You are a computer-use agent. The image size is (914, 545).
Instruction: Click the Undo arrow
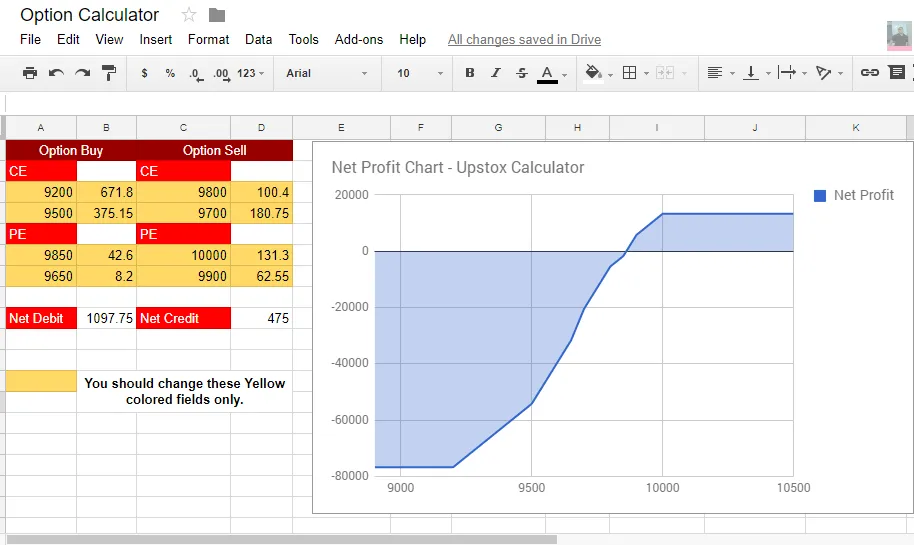coord(56,73)
